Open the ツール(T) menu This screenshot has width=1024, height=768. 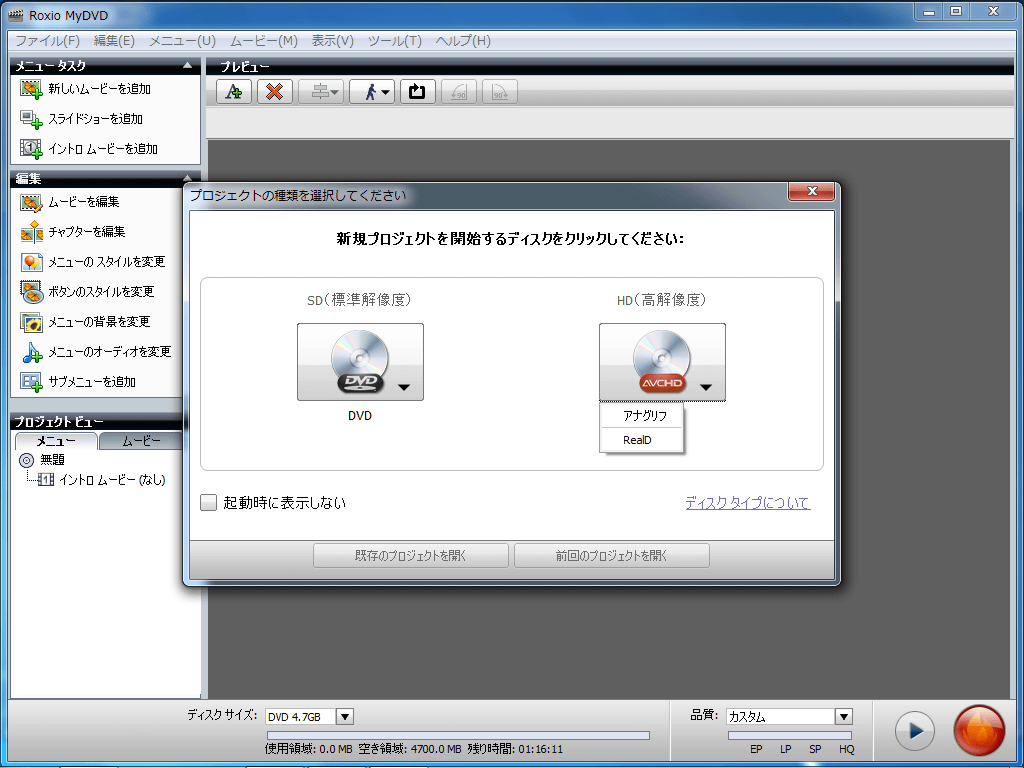pos(395,41)
